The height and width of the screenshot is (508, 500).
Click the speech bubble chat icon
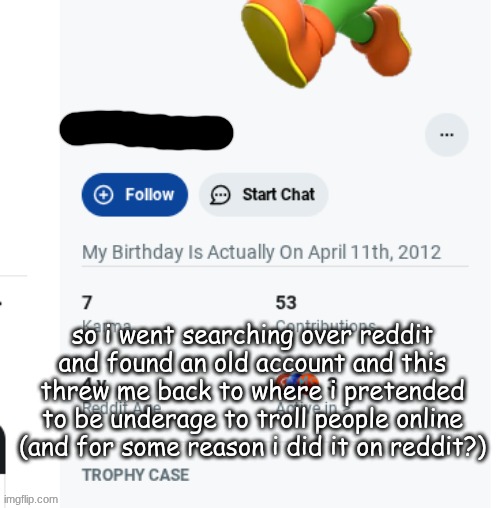click(x=220, y=195)
